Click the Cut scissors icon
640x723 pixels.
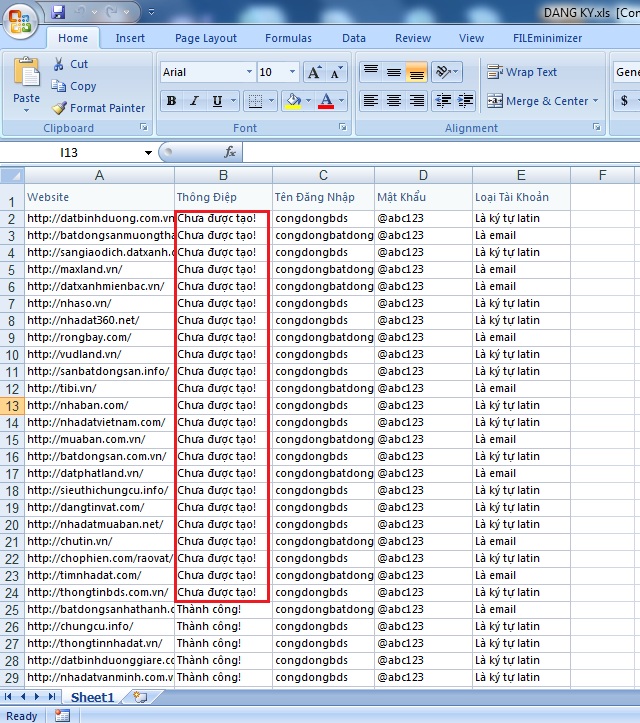(x=59, y=64)
